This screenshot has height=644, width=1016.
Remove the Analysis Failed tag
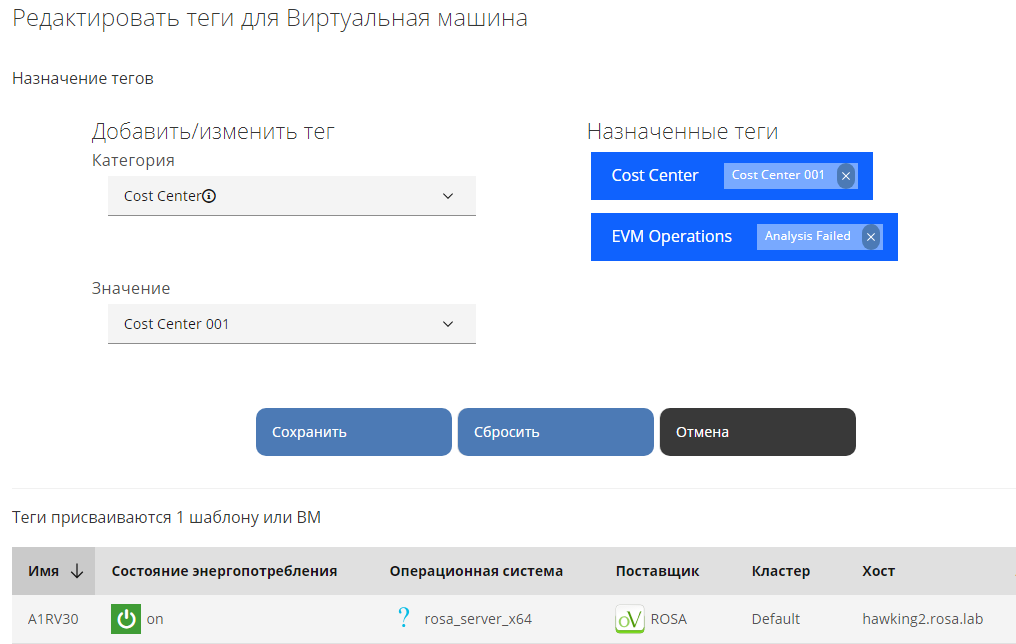[x=871, y=237]
